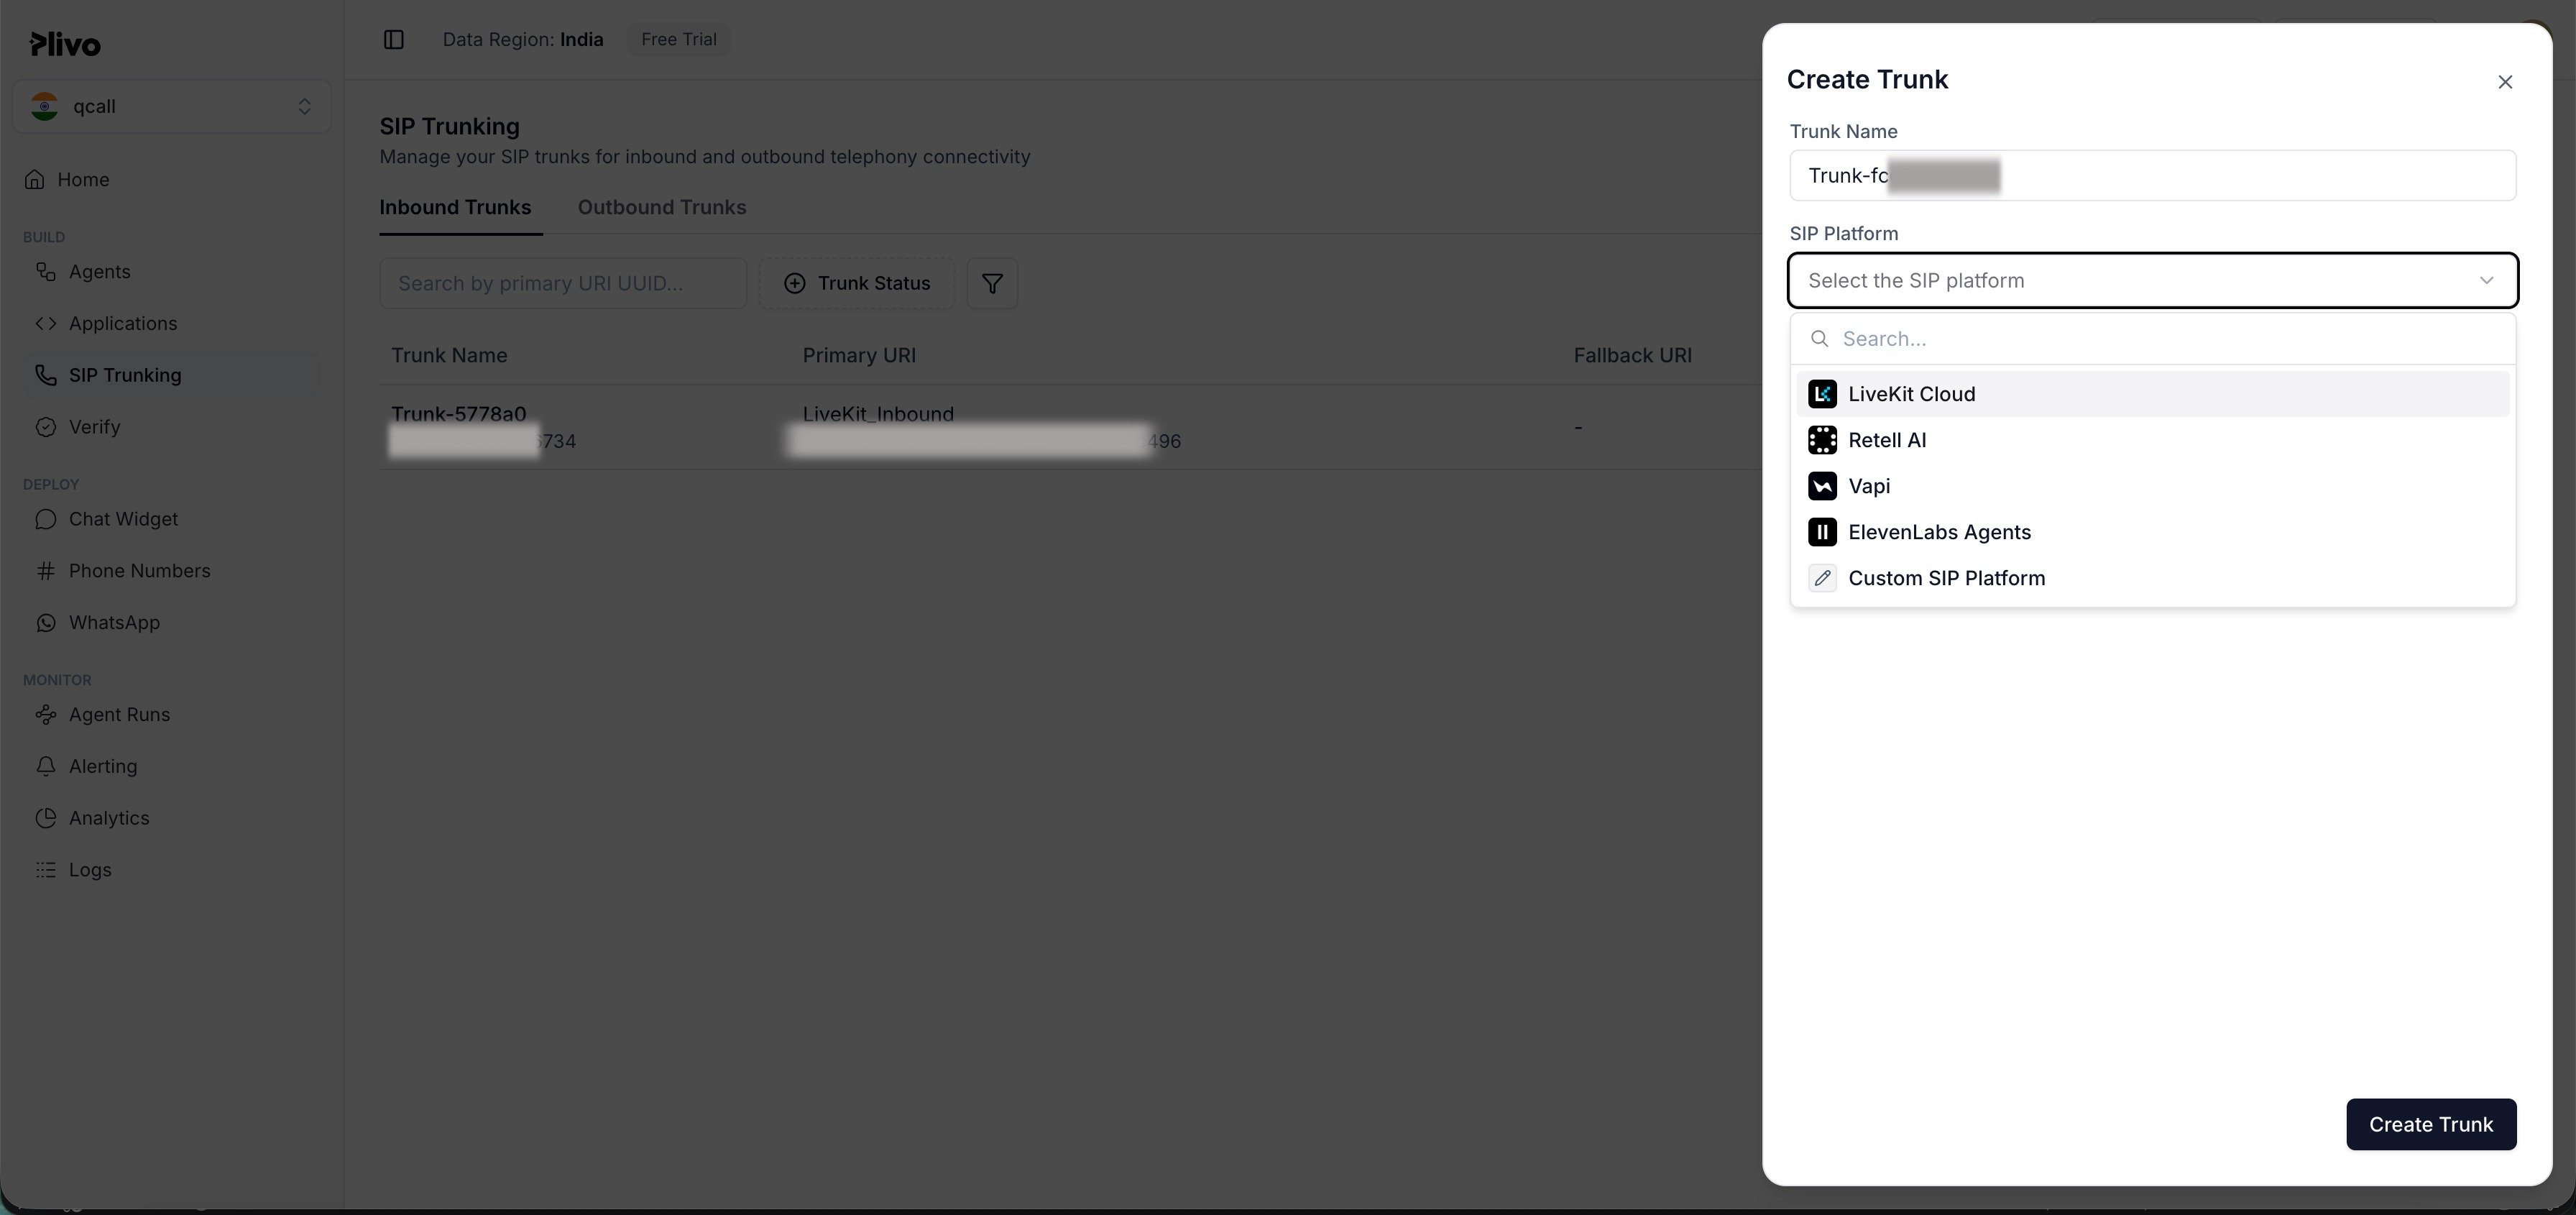Open Agents page
2576x1215 pixels.
tap(170, 272)
